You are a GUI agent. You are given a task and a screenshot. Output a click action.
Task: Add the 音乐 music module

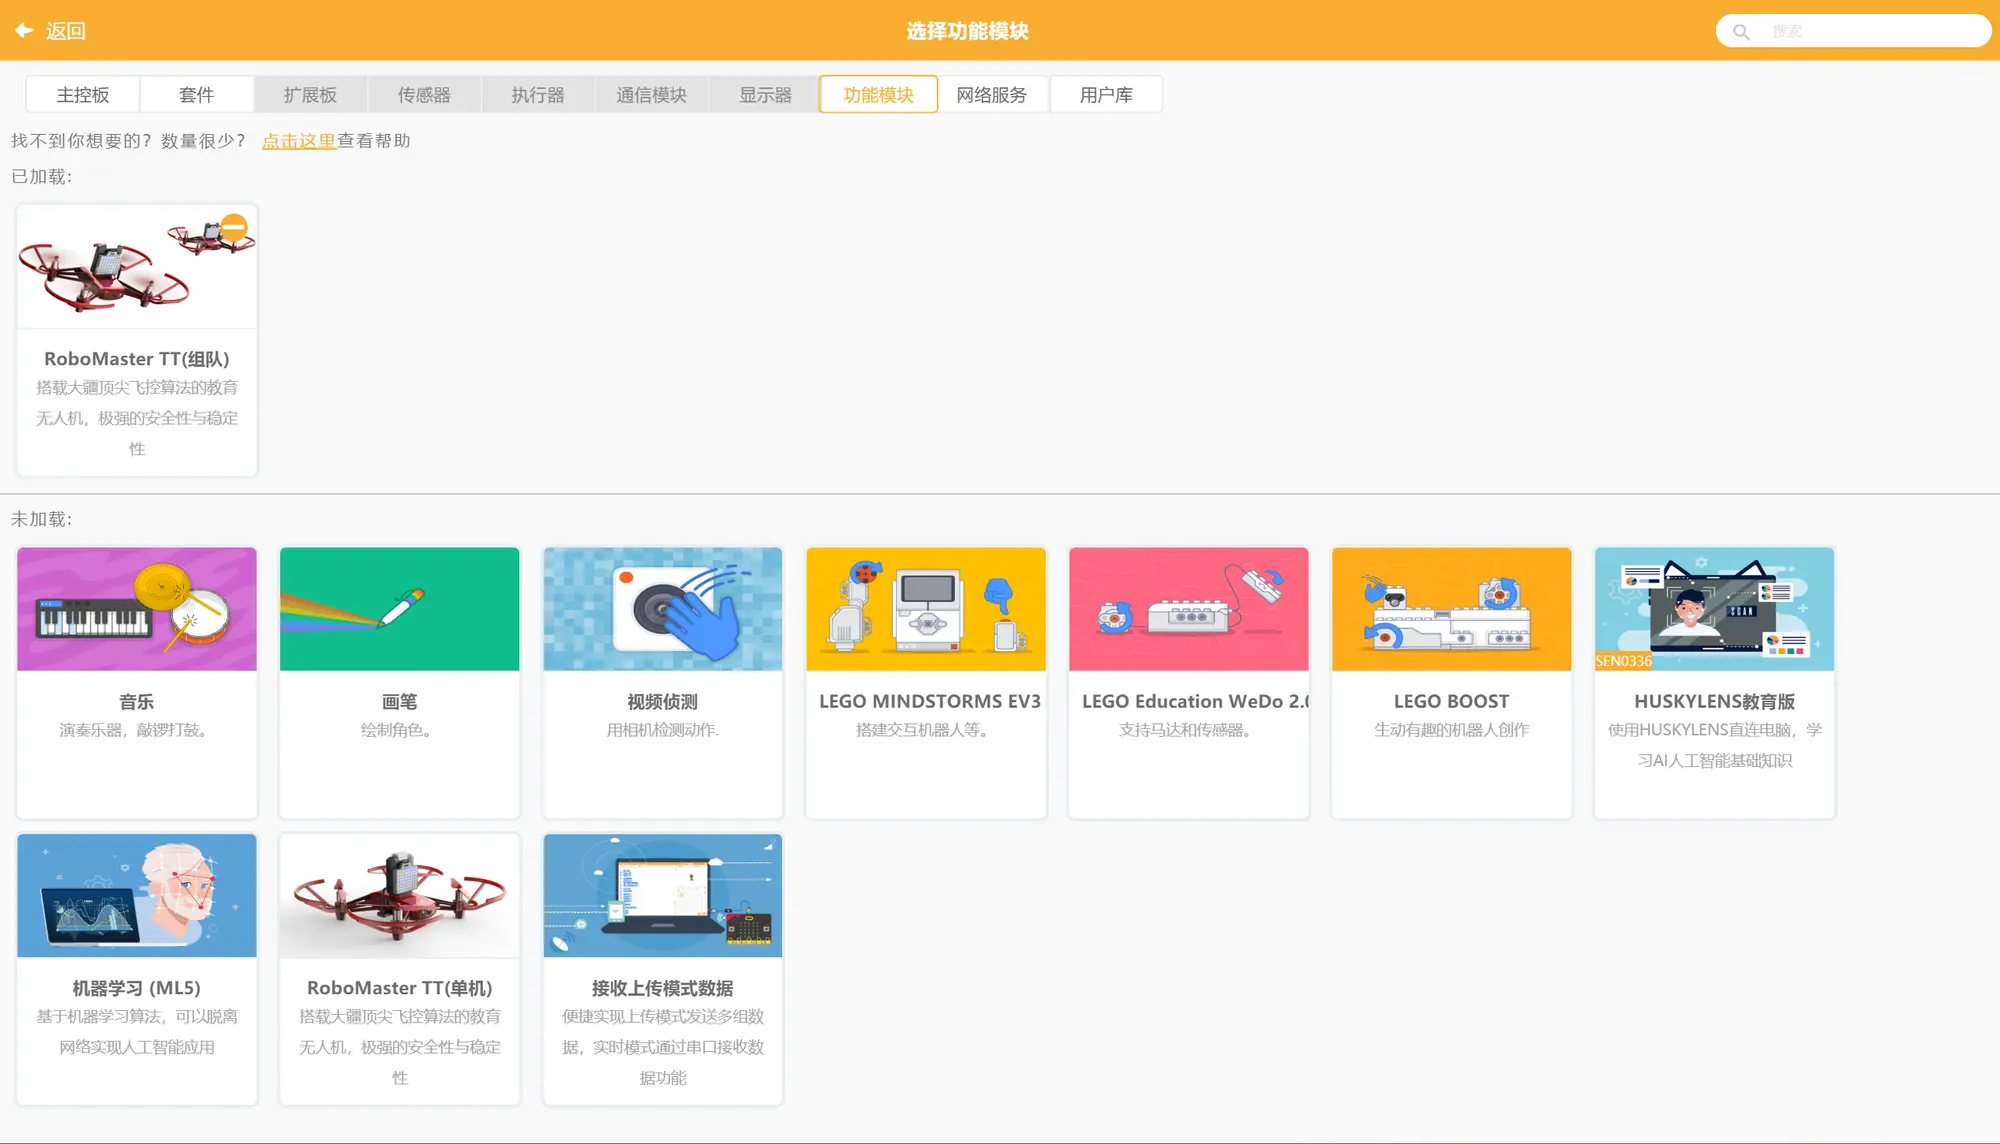point(137,682)
